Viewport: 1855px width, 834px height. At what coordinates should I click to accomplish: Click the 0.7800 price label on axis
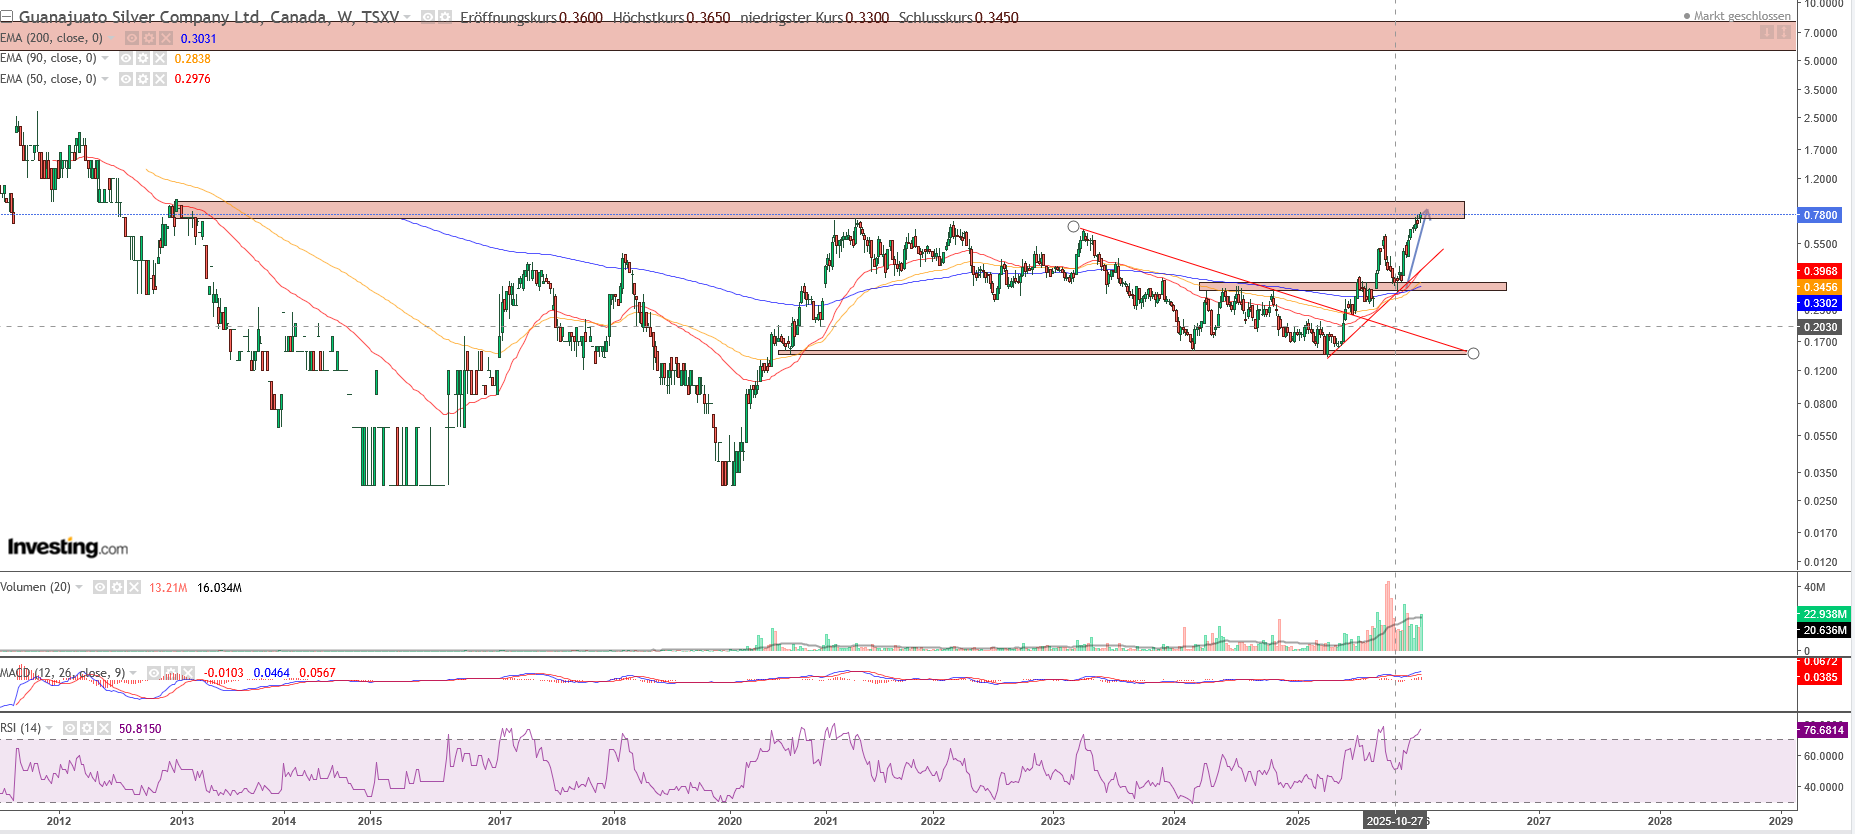pyautogui.click(x=1820, y=215)
